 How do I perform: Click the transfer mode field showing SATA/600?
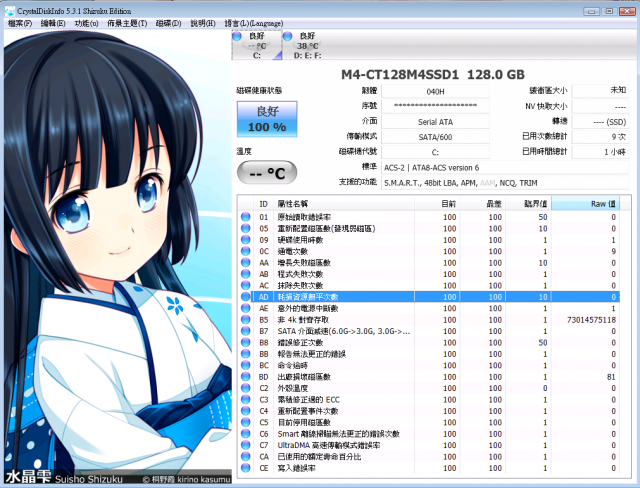435,137
